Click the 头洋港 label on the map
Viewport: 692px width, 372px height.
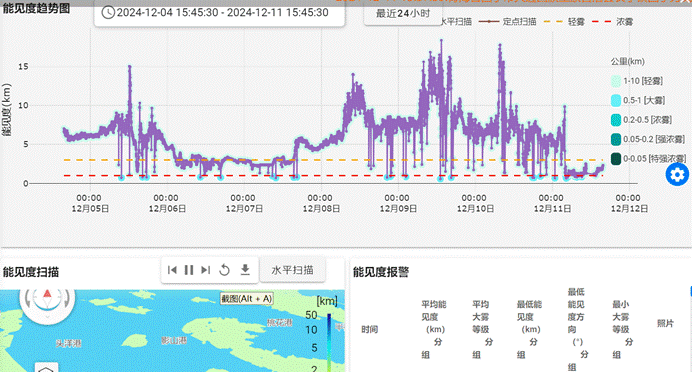point(68,343)
